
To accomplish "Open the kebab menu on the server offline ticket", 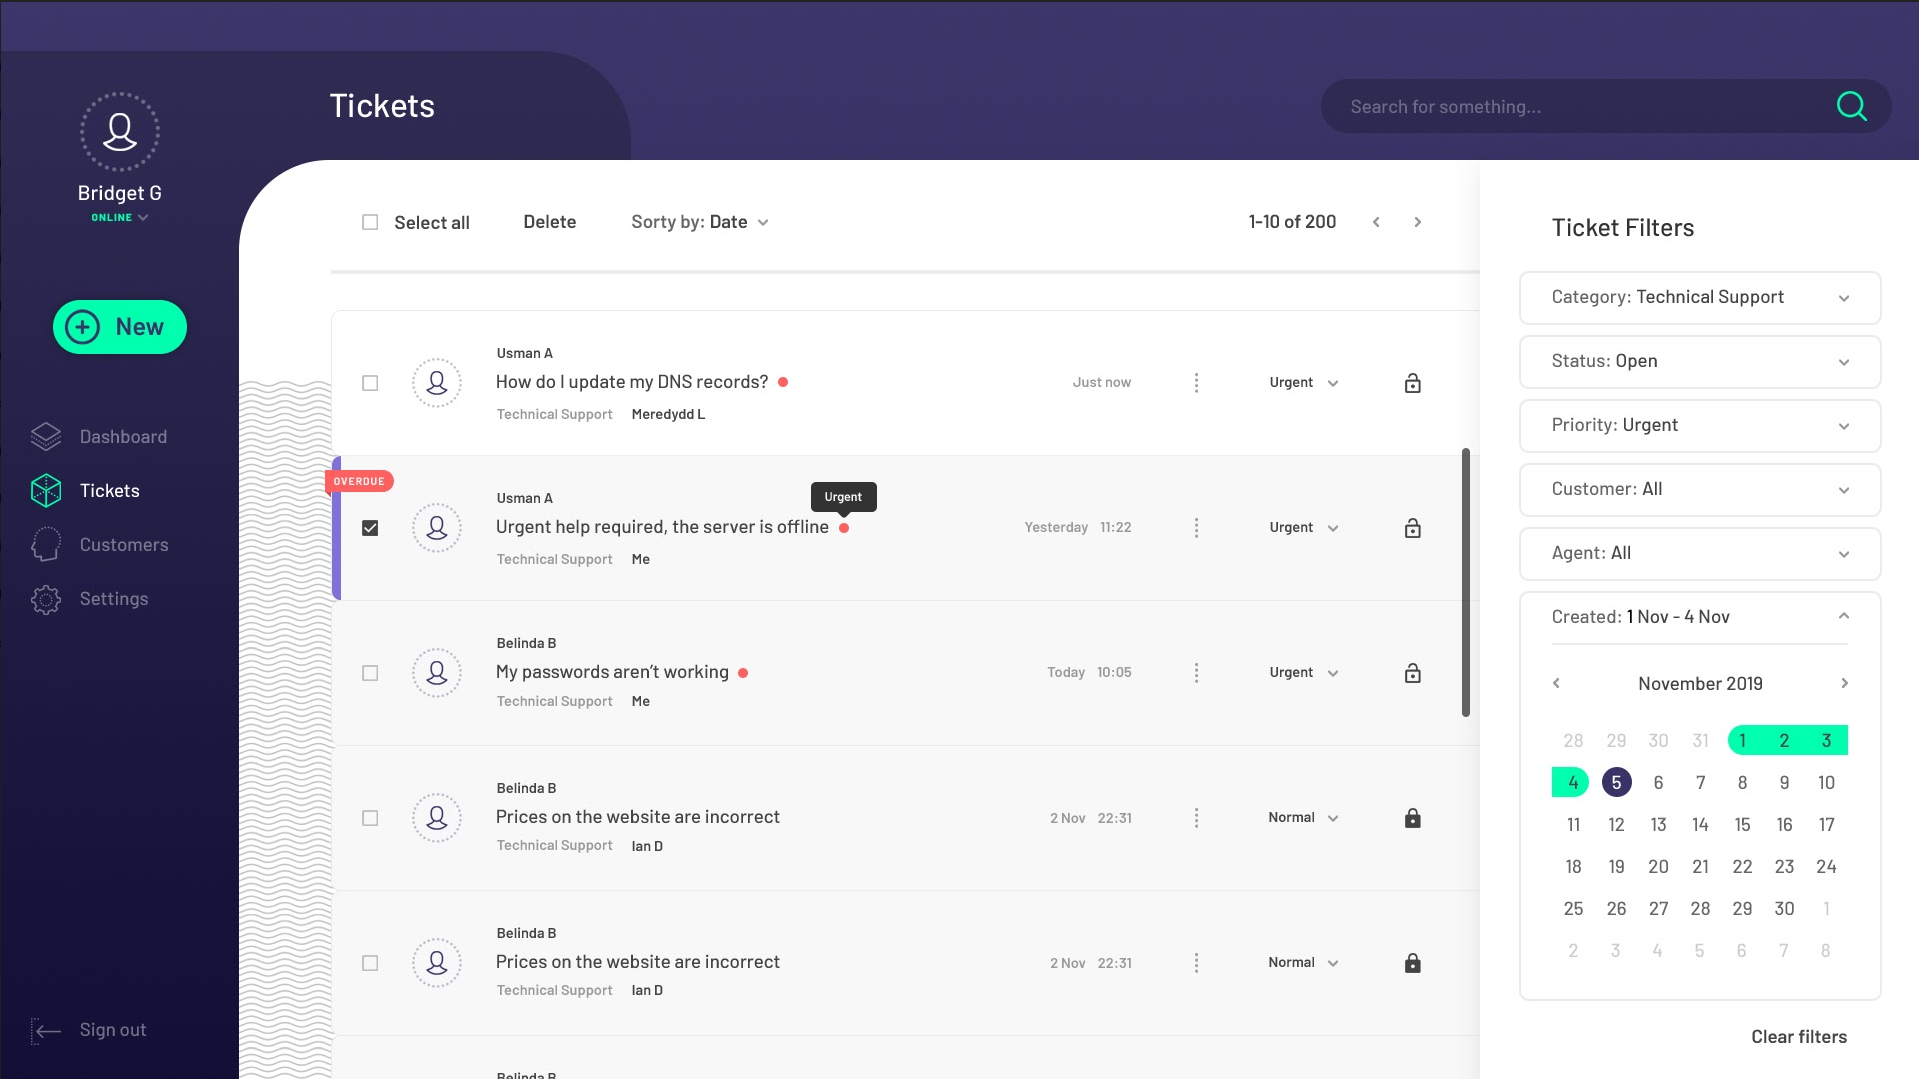I will click(1196, 527).
